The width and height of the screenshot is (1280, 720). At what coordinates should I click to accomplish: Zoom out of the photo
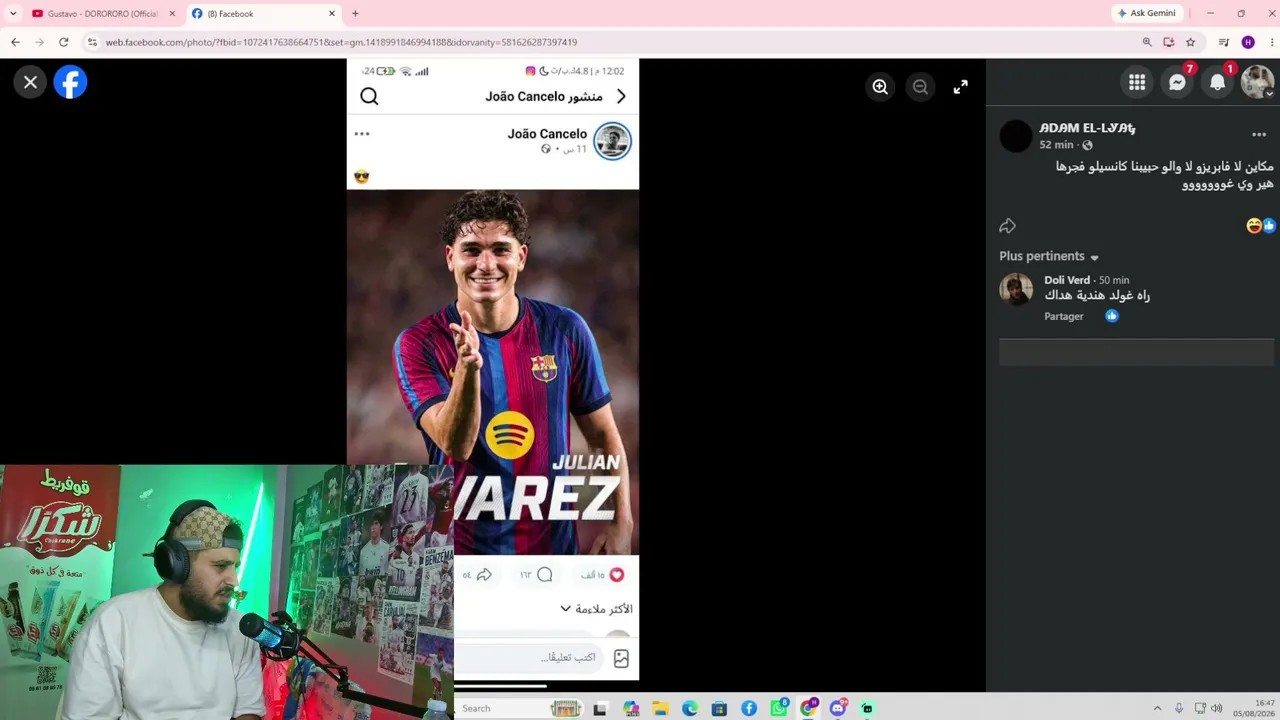pos(920,87)
